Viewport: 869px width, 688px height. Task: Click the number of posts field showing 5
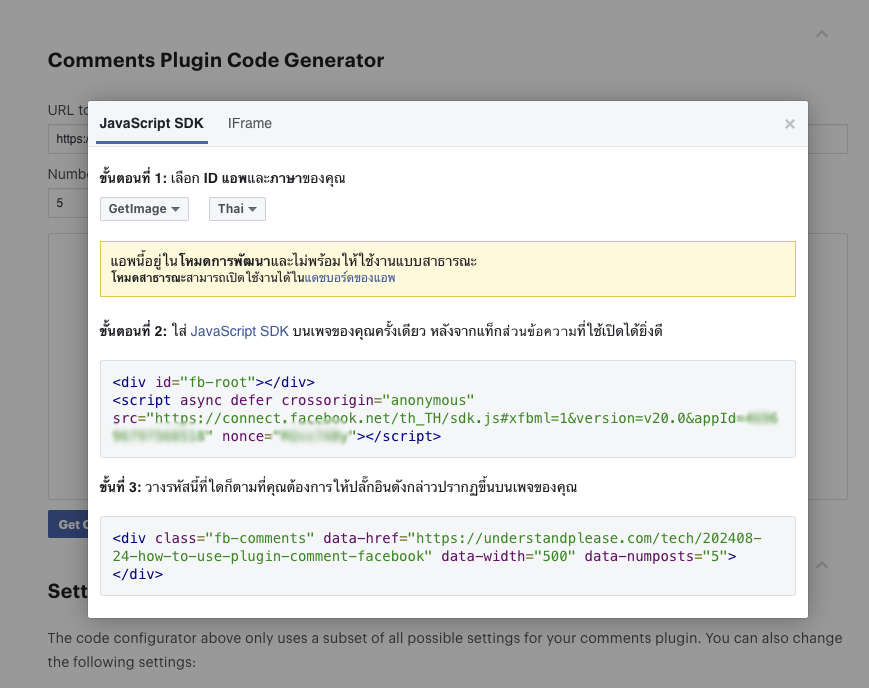(x=68, y=203)
